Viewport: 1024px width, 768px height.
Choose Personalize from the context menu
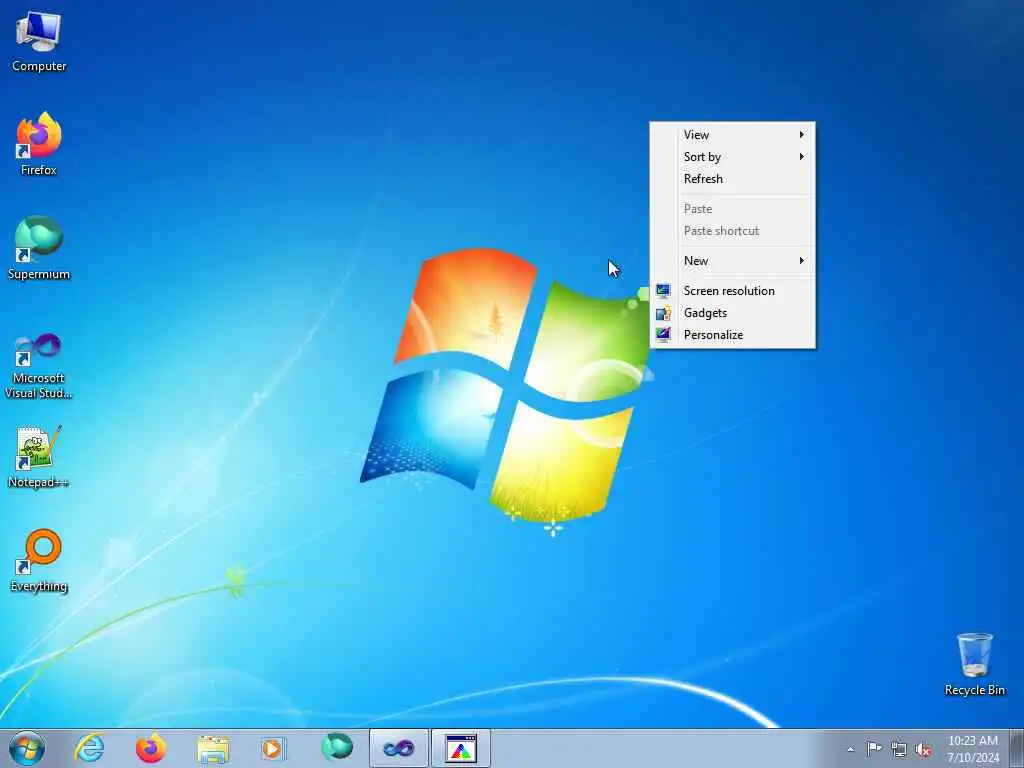coord(732,335)
